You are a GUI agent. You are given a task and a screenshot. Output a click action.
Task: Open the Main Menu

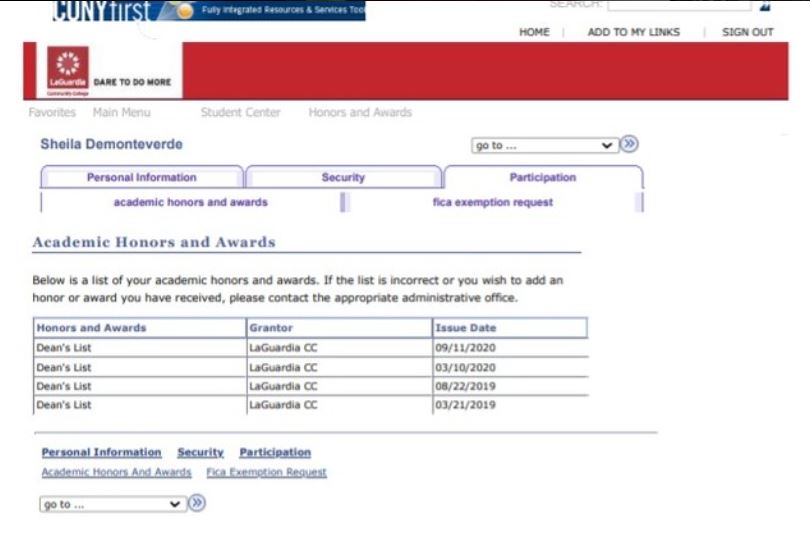pyautogui.click(x=121, y=113)
